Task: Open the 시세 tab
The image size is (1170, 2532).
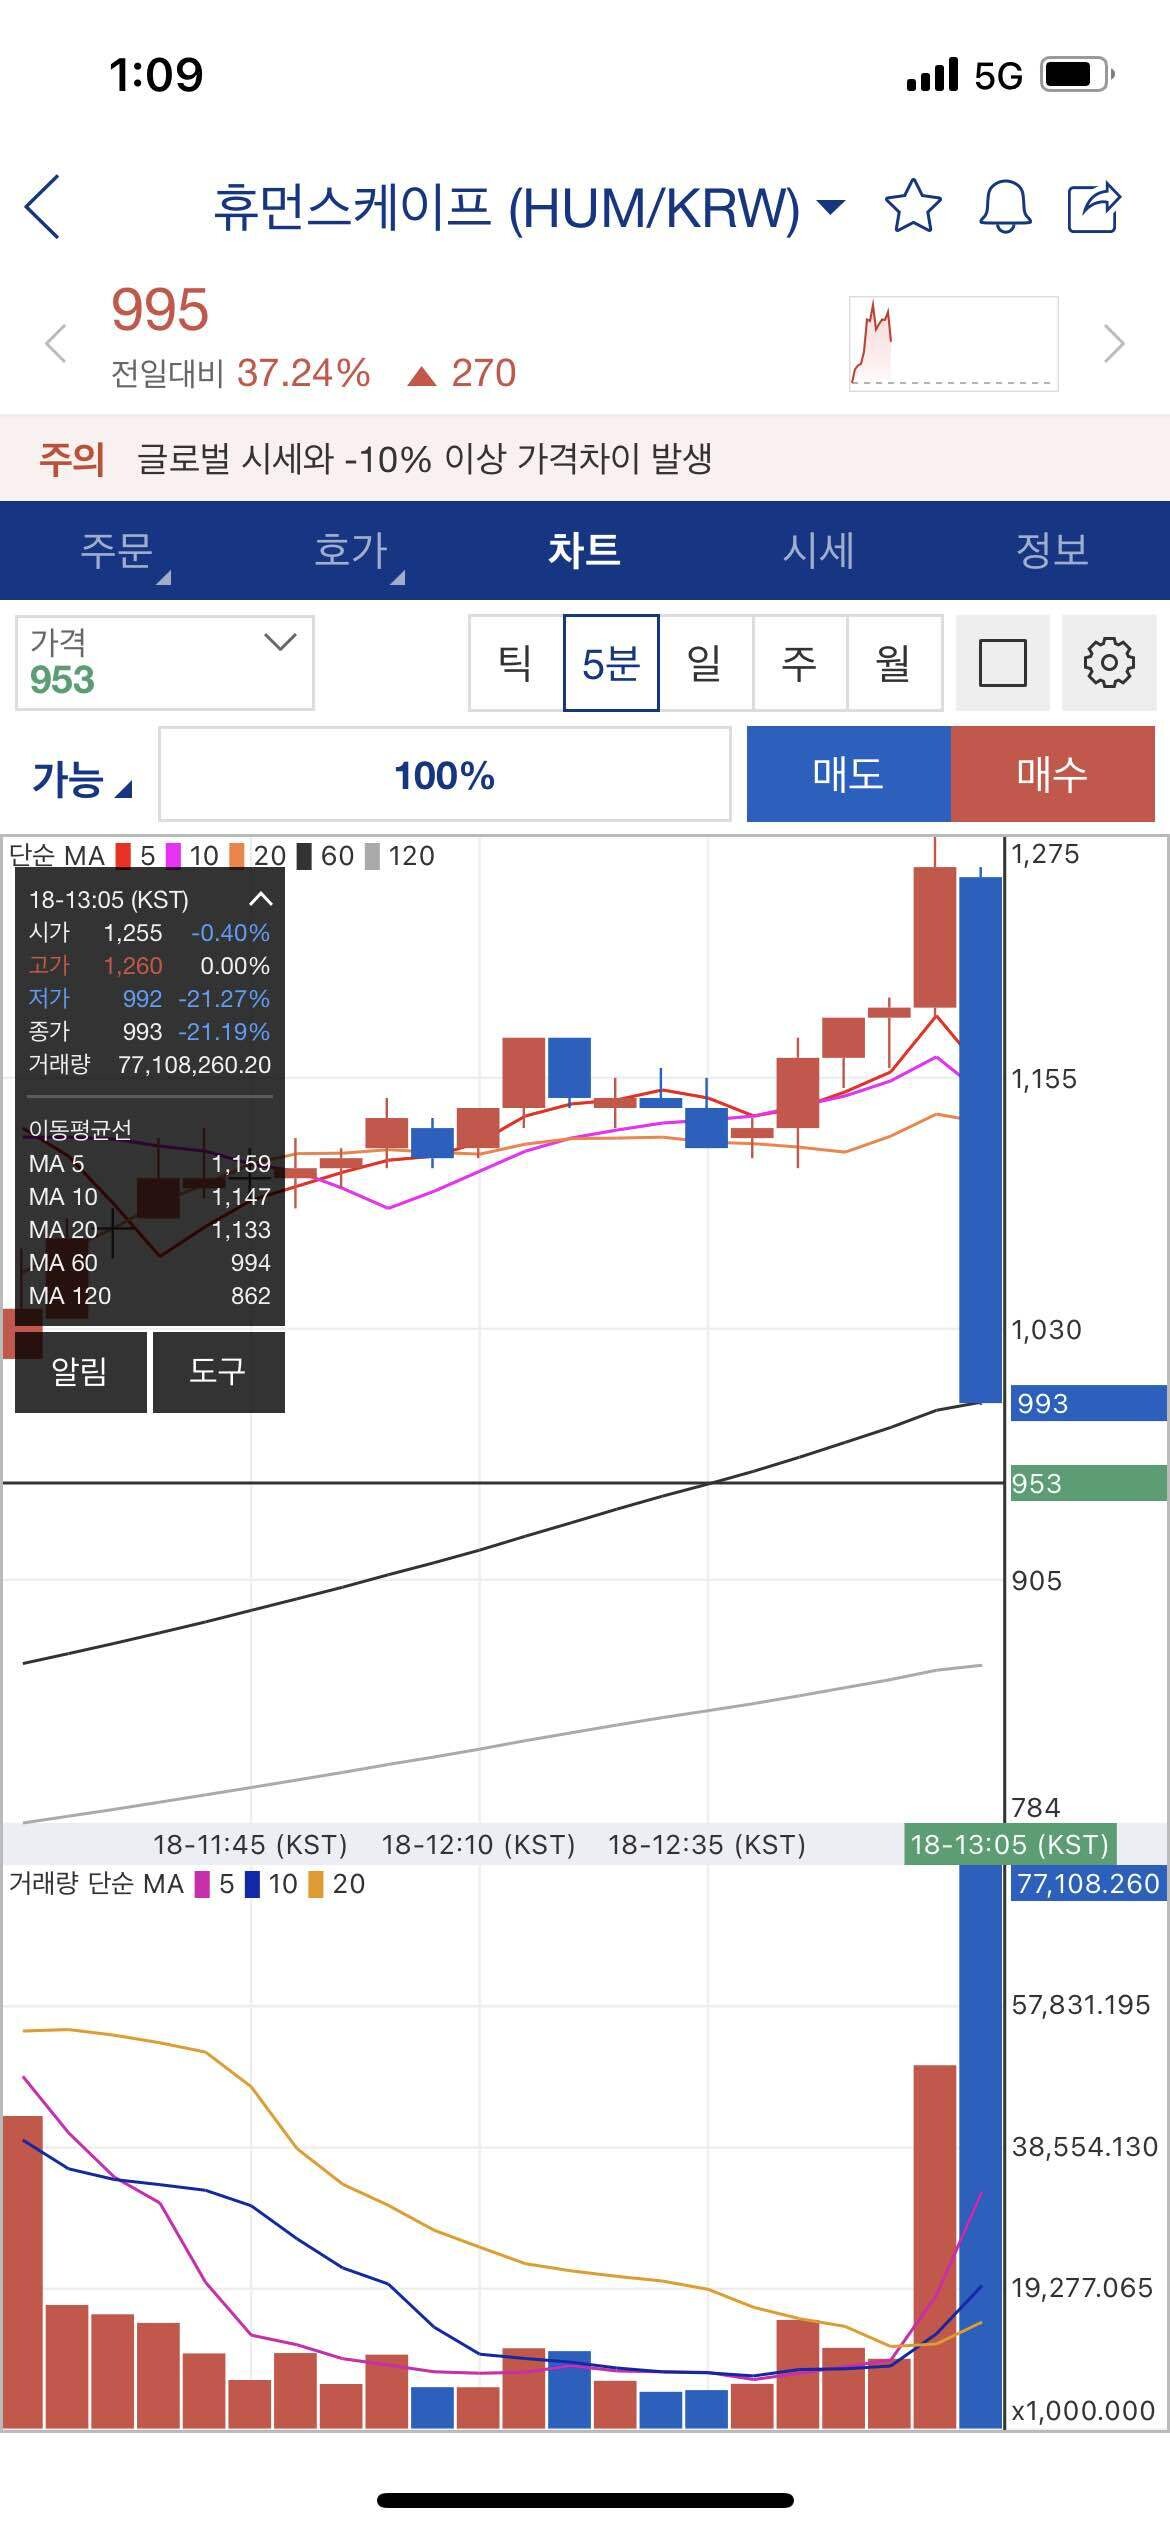Action: (x=818, y=551)
